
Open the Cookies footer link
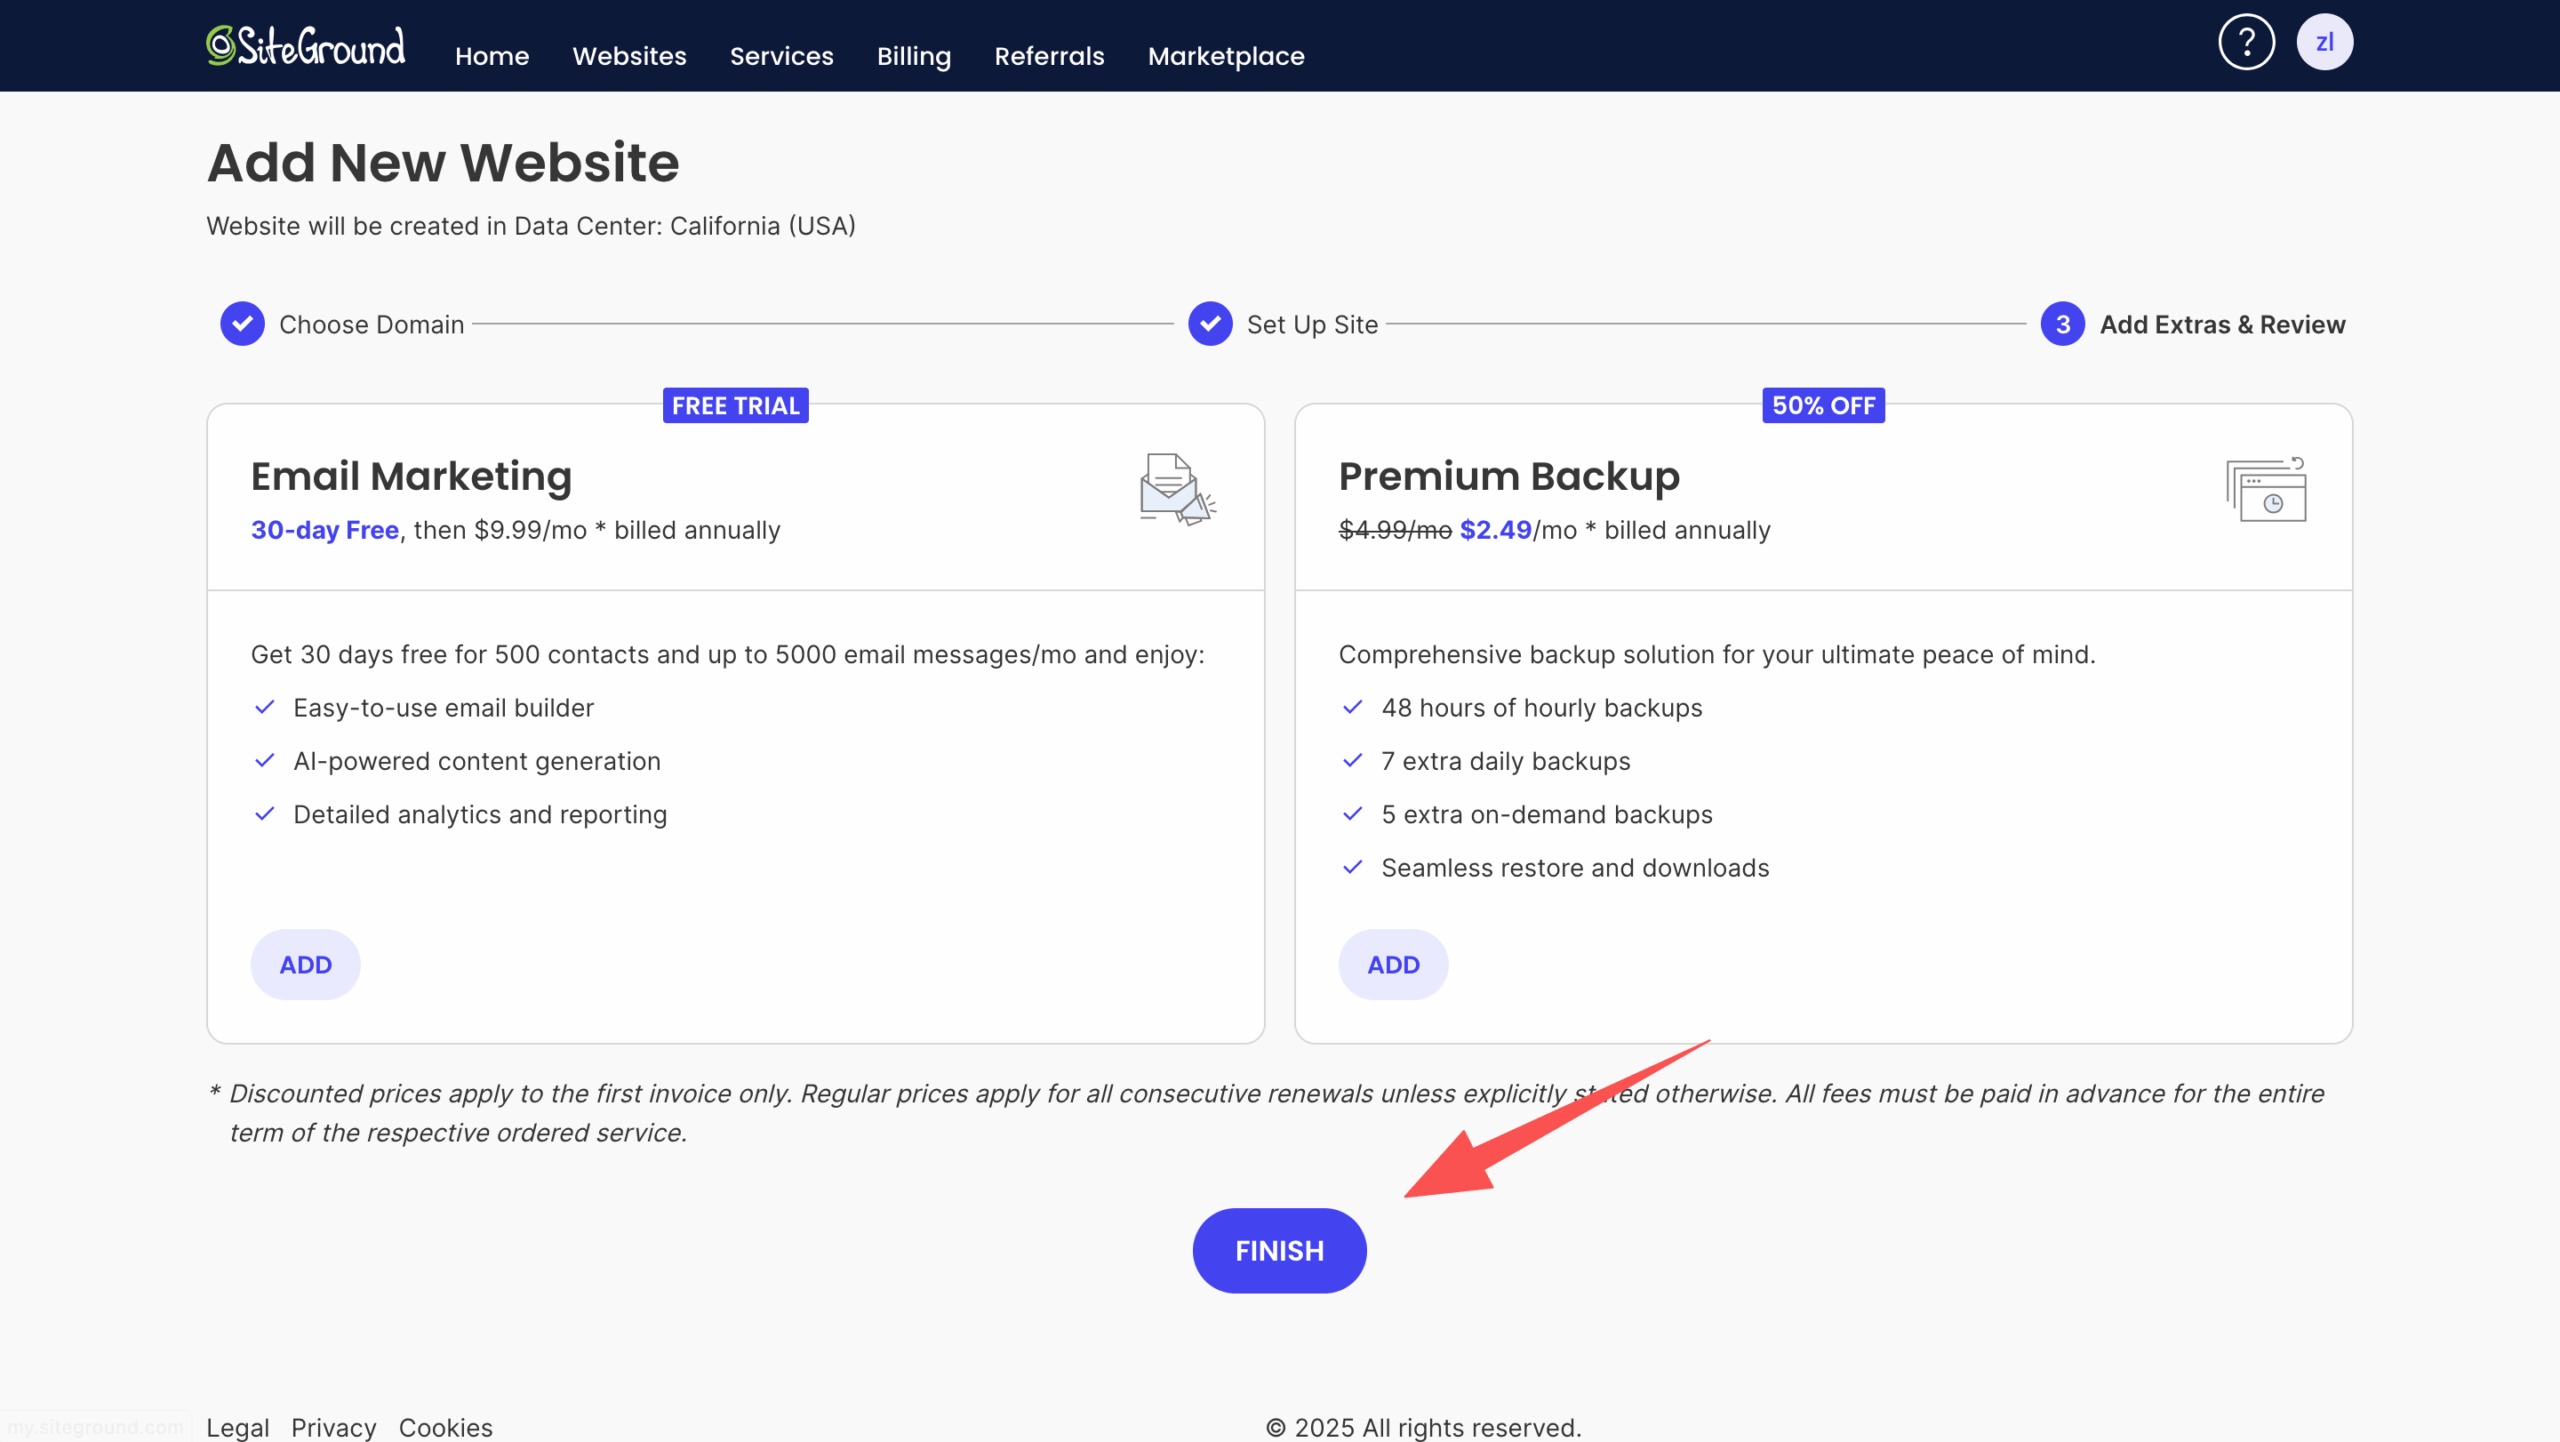(x=446, y=1427)
